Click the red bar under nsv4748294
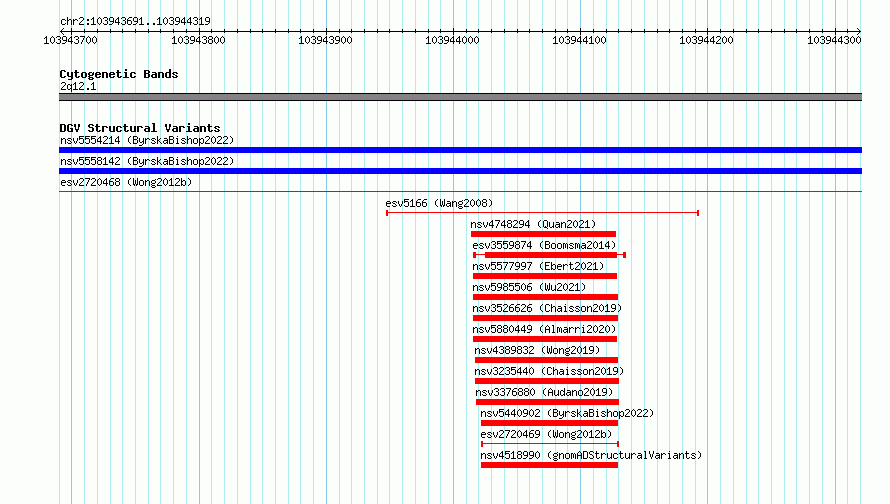Screen dimensions: 890x504 [543, 234]
